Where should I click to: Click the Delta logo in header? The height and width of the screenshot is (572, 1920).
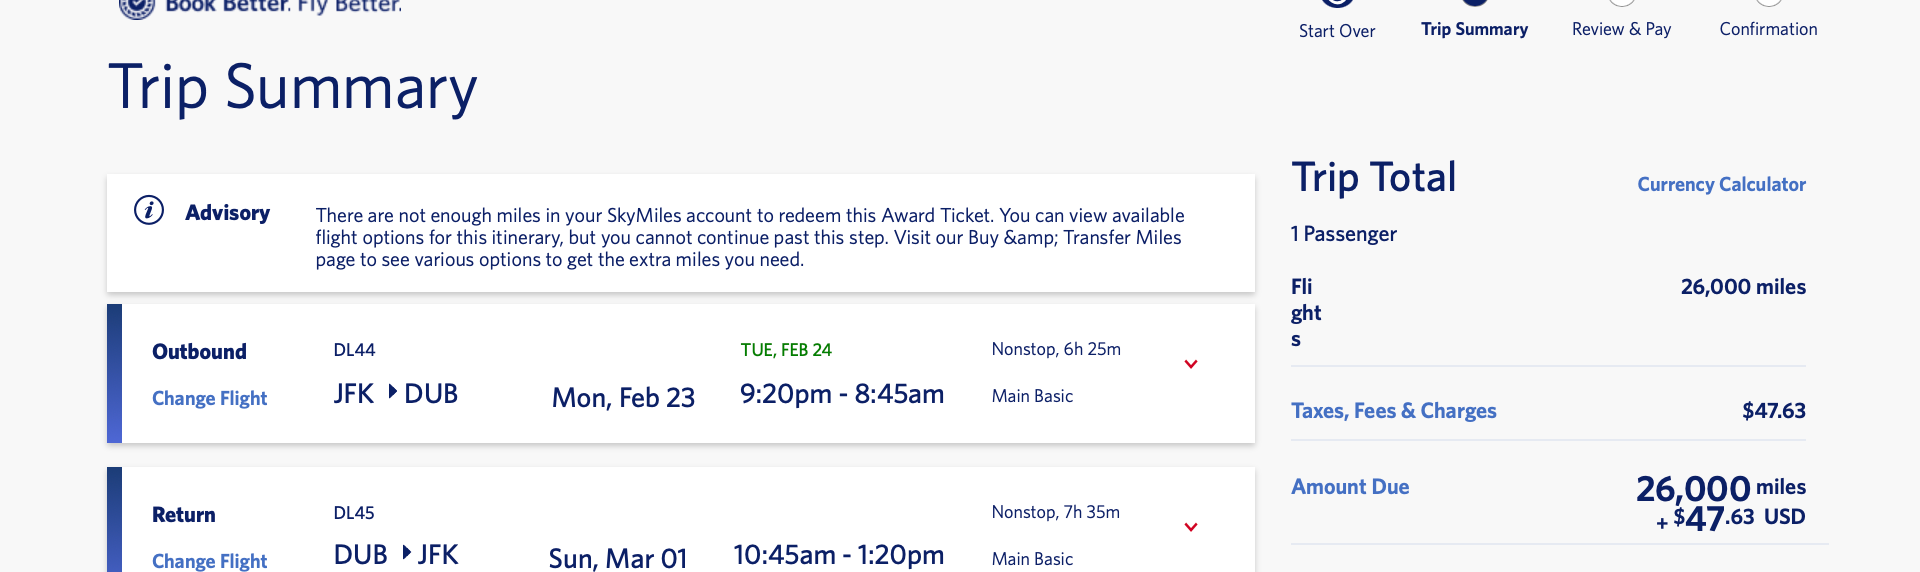tap(137, 7)
